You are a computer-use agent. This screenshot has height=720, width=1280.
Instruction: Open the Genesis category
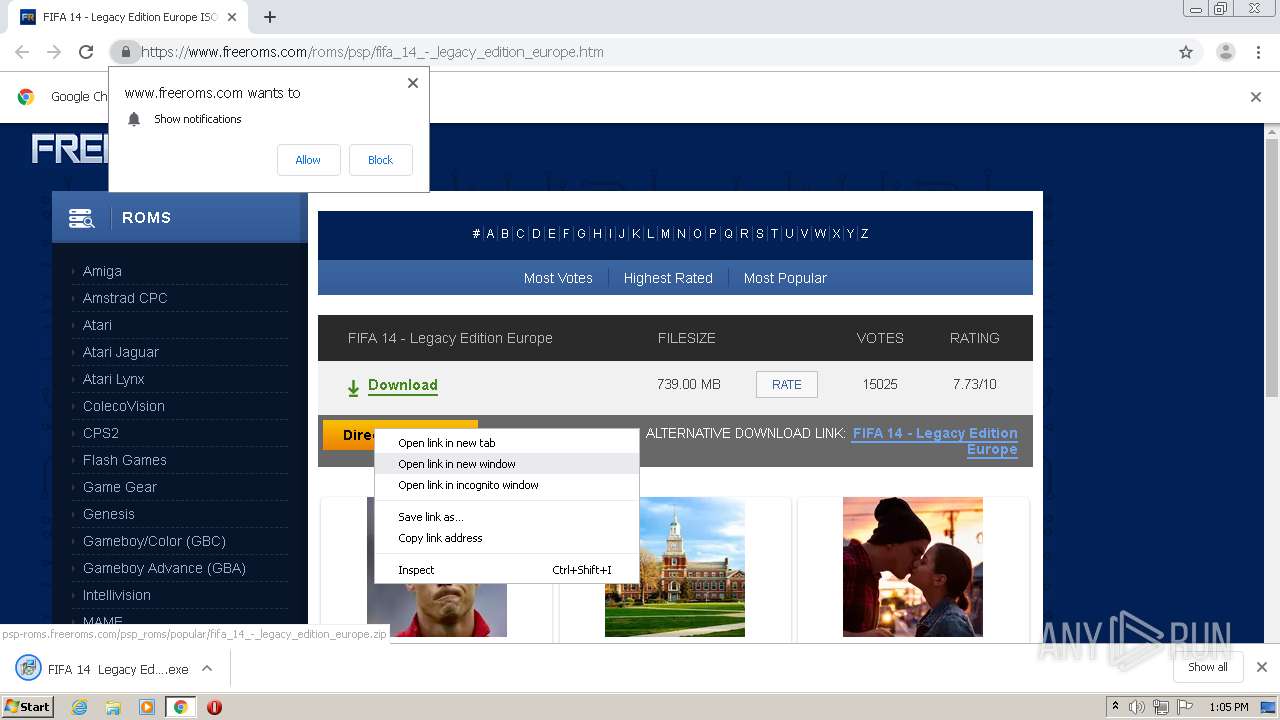point(109,514)
